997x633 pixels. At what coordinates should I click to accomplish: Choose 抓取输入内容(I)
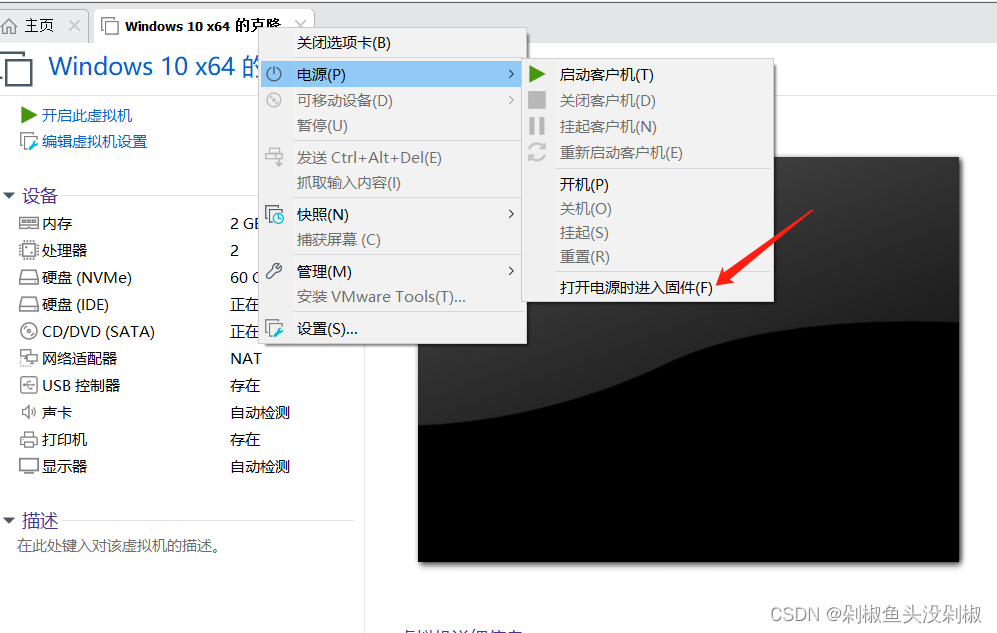click(393, 182)
